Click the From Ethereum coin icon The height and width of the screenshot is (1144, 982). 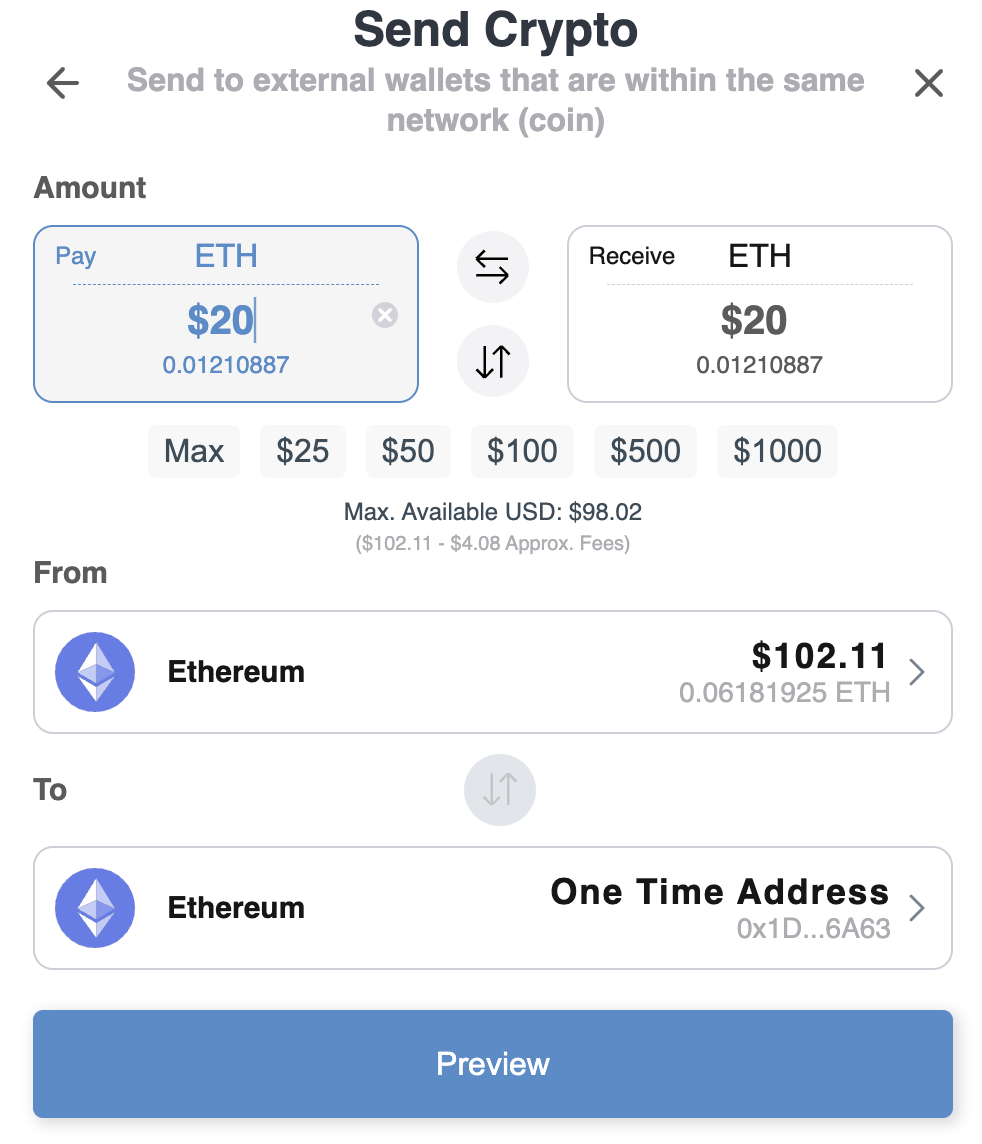click(x=95, y=672)
